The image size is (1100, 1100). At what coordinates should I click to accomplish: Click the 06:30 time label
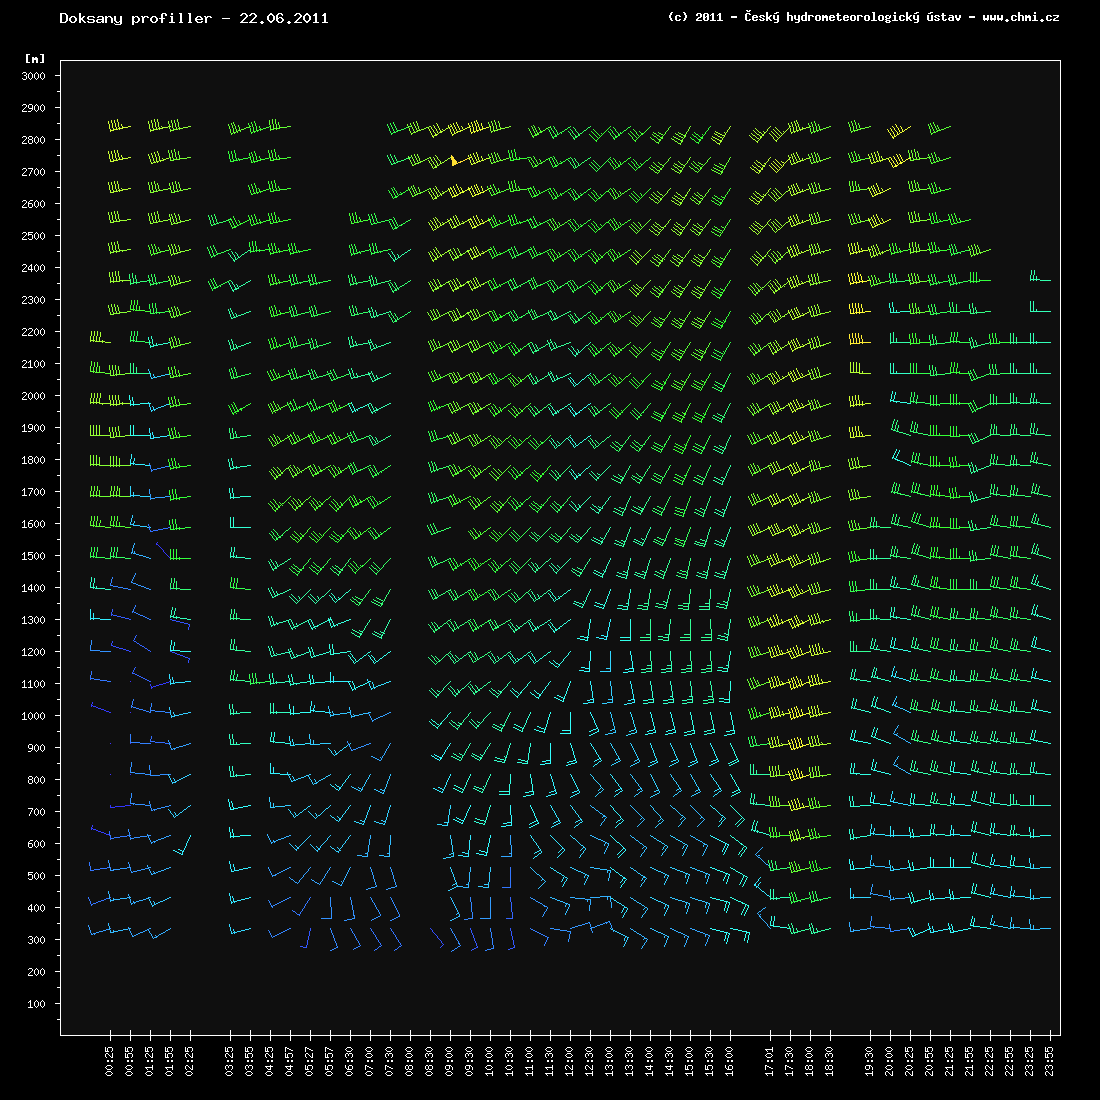tap(350, 1061)
